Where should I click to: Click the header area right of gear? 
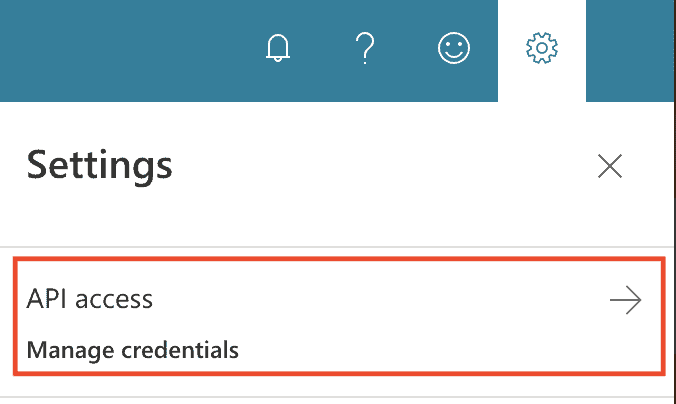tap(630, 51)
